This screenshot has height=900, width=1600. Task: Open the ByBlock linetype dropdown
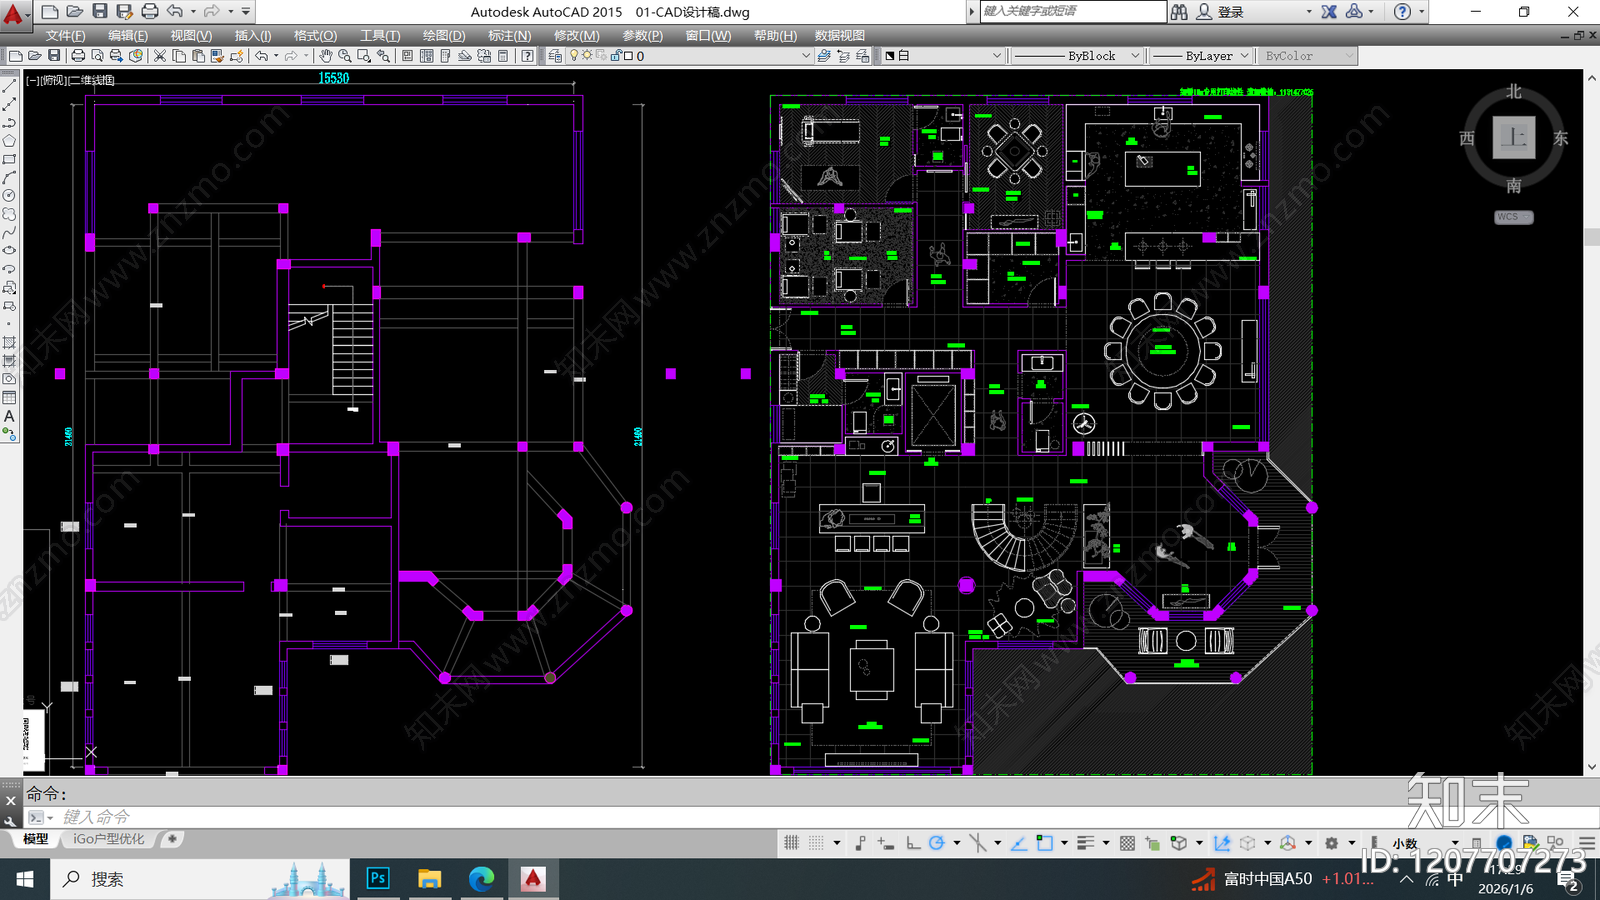pos(1077,56)
